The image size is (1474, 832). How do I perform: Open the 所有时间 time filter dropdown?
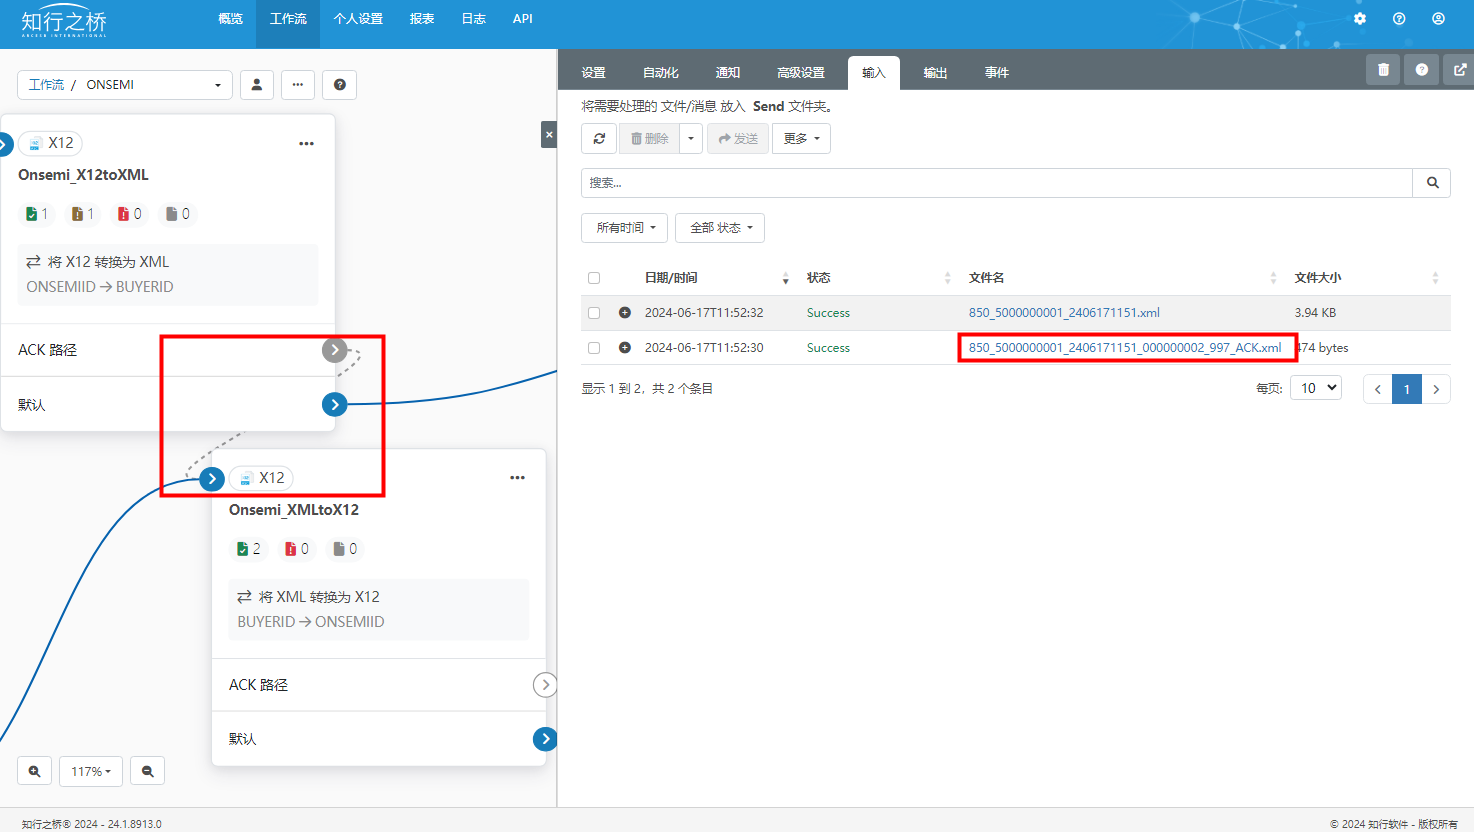coord(623,227)
